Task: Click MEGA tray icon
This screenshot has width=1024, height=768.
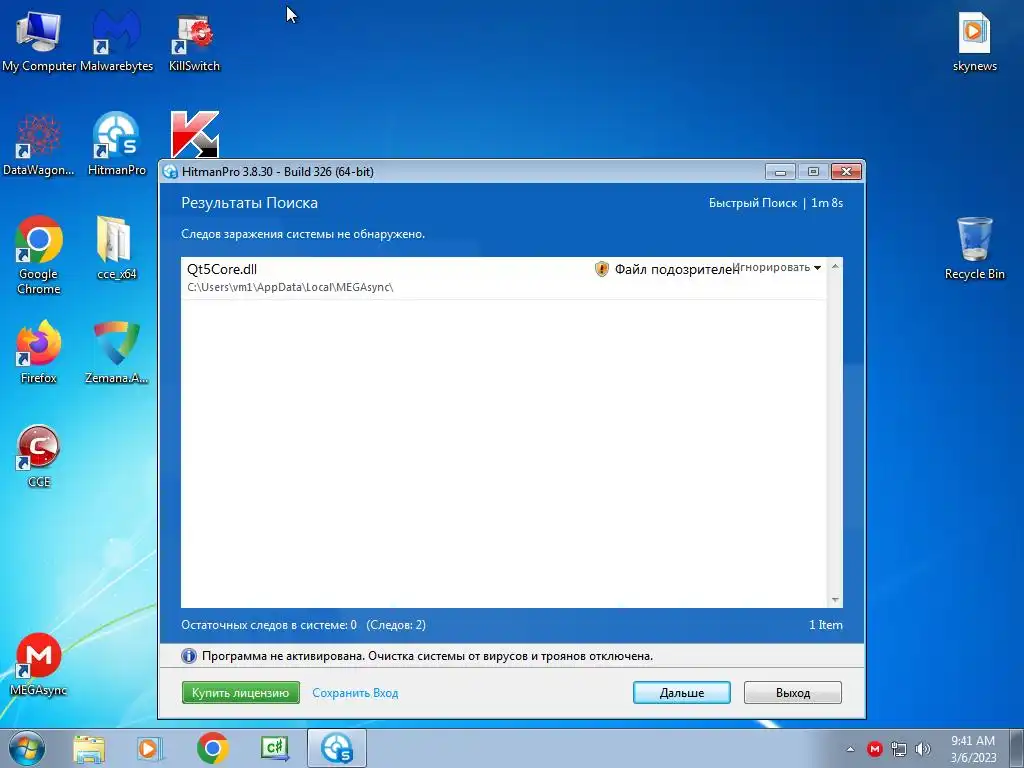Action: pyautogui.click(x=874, y=749)
